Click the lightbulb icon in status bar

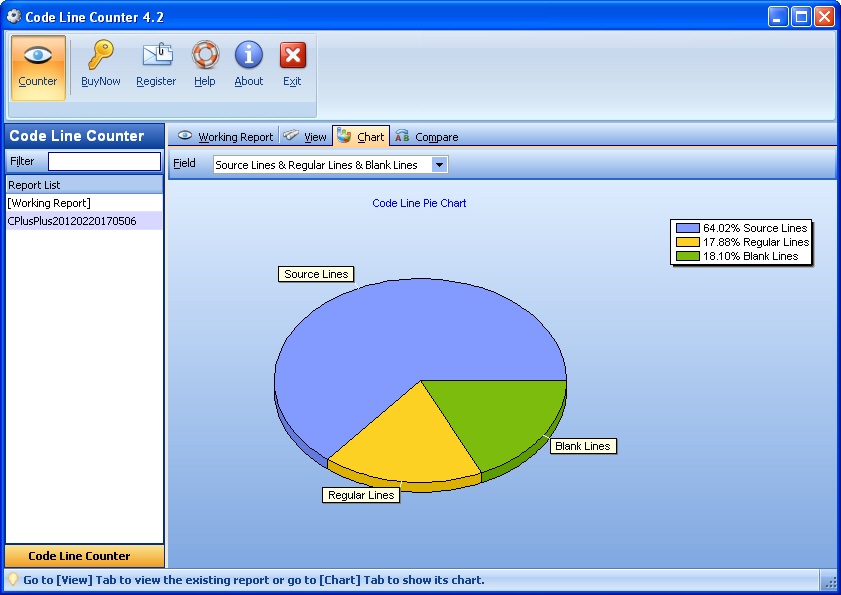[x=13, y=580]
